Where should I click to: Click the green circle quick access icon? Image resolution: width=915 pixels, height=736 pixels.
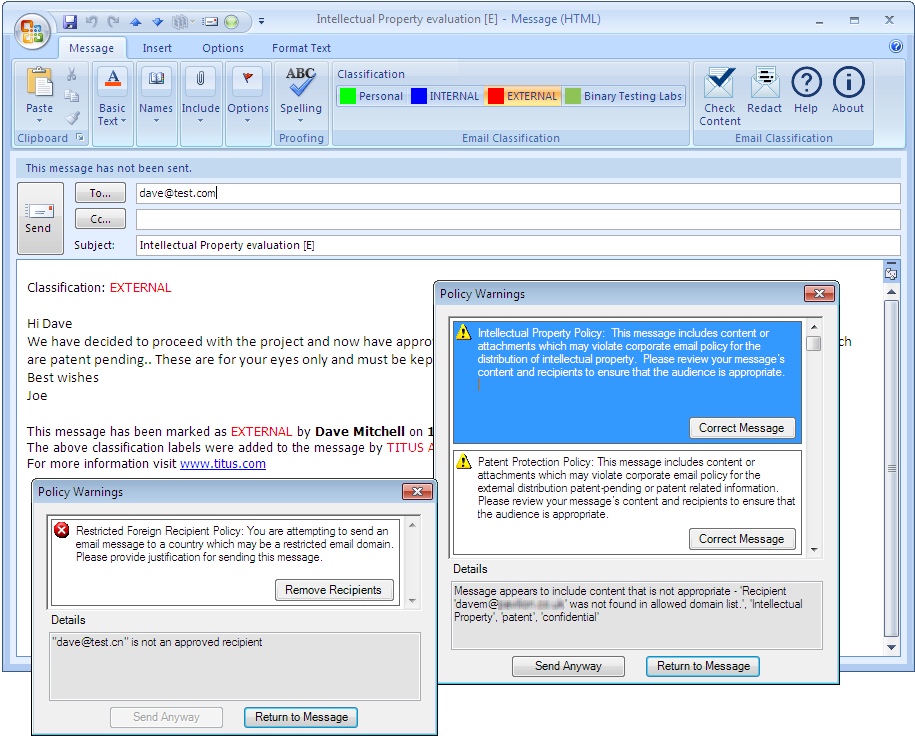(232, 22)
